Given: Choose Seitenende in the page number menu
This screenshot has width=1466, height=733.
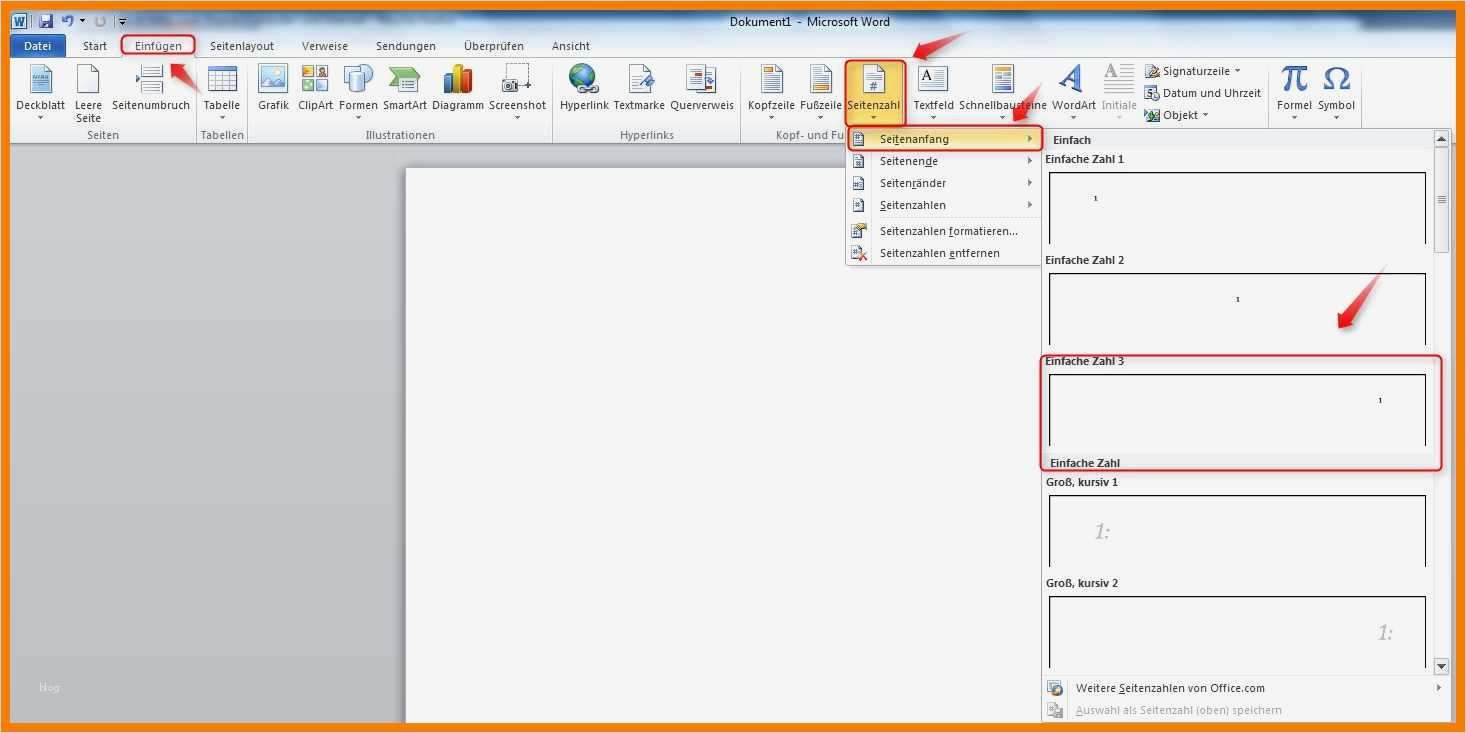Looking at the screenshot, I should click(x=943, y=161).
